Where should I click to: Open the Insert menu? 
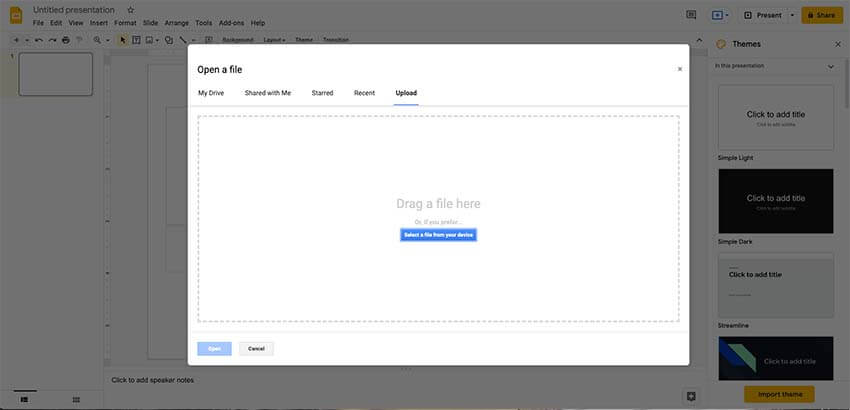click(x=99, y=22)
